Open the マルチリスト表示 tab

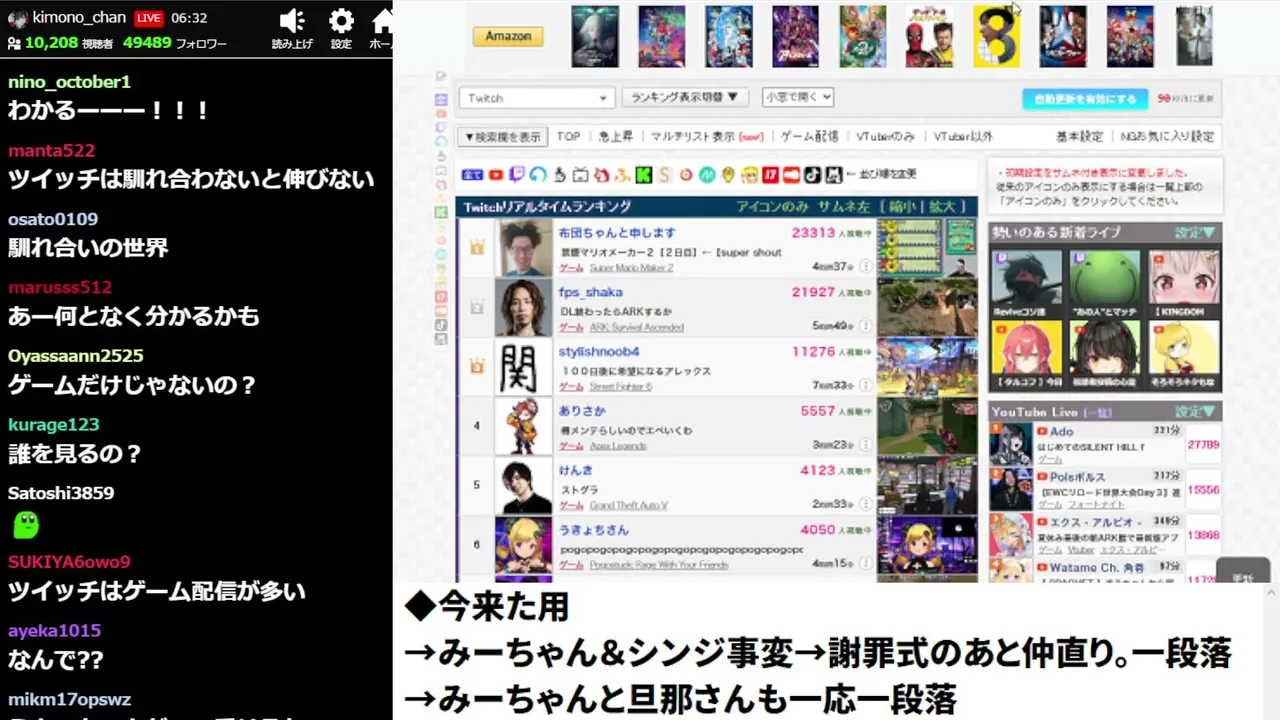click(x=707, y=136)
